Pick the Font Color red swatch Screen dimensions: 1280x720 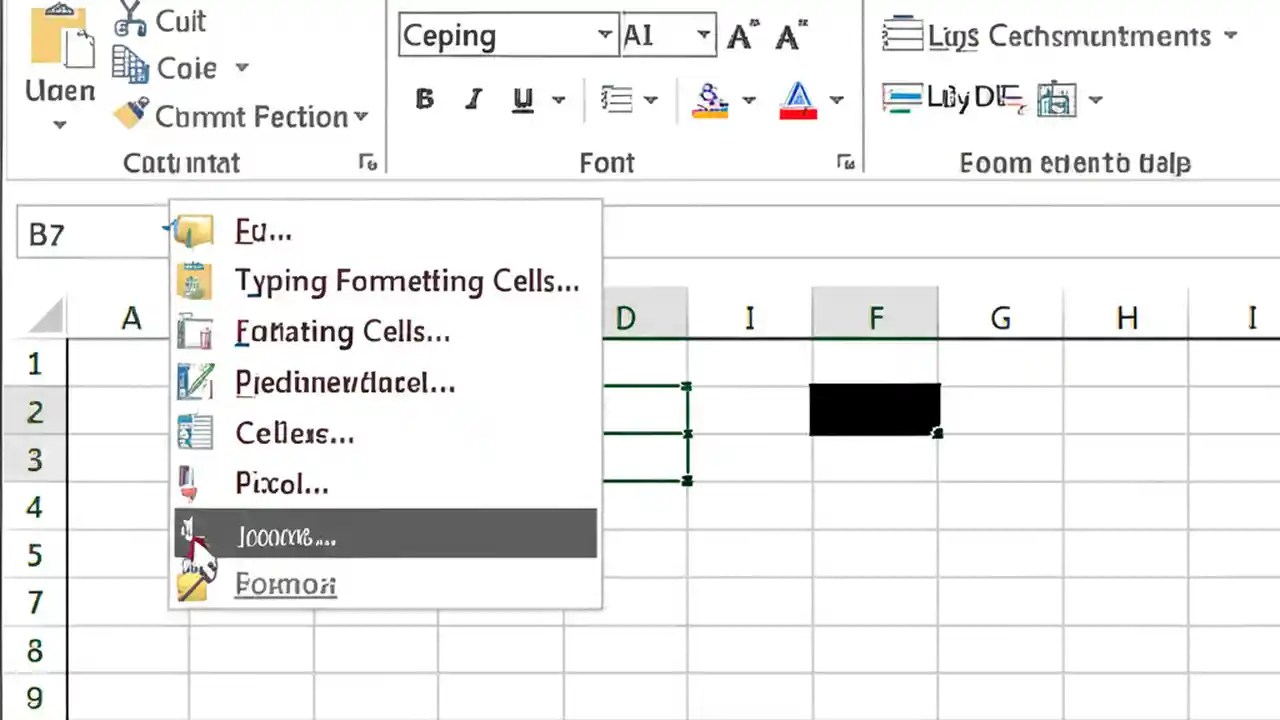coord(797,110)
